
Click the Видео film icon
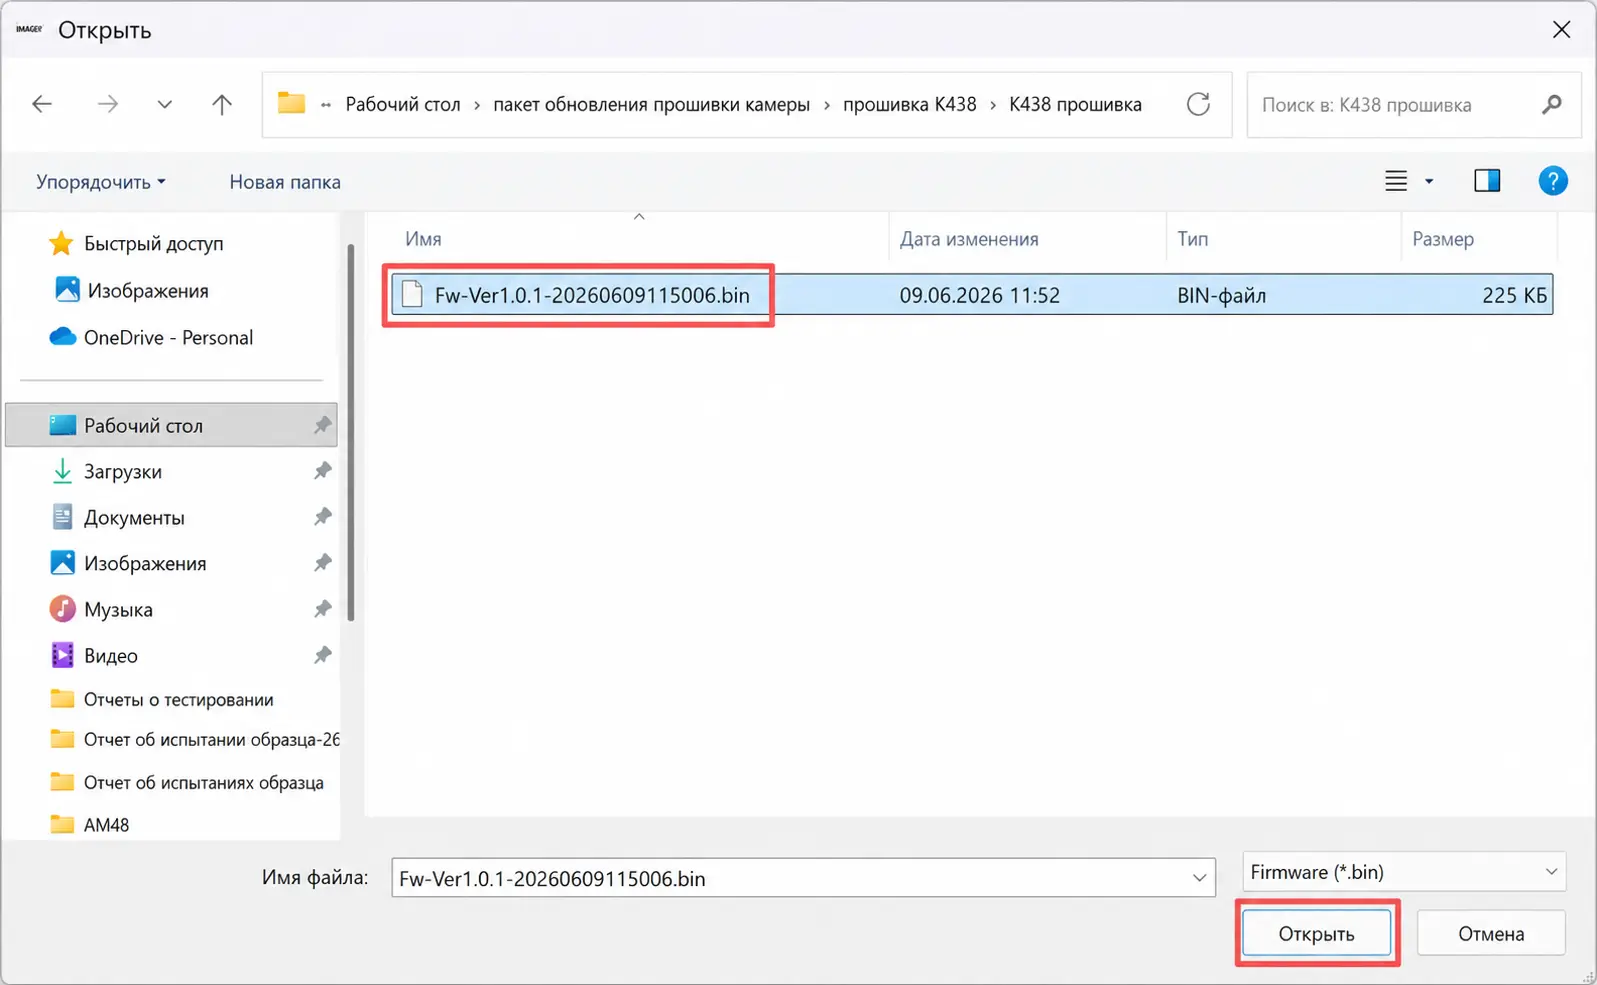point(62,655)
